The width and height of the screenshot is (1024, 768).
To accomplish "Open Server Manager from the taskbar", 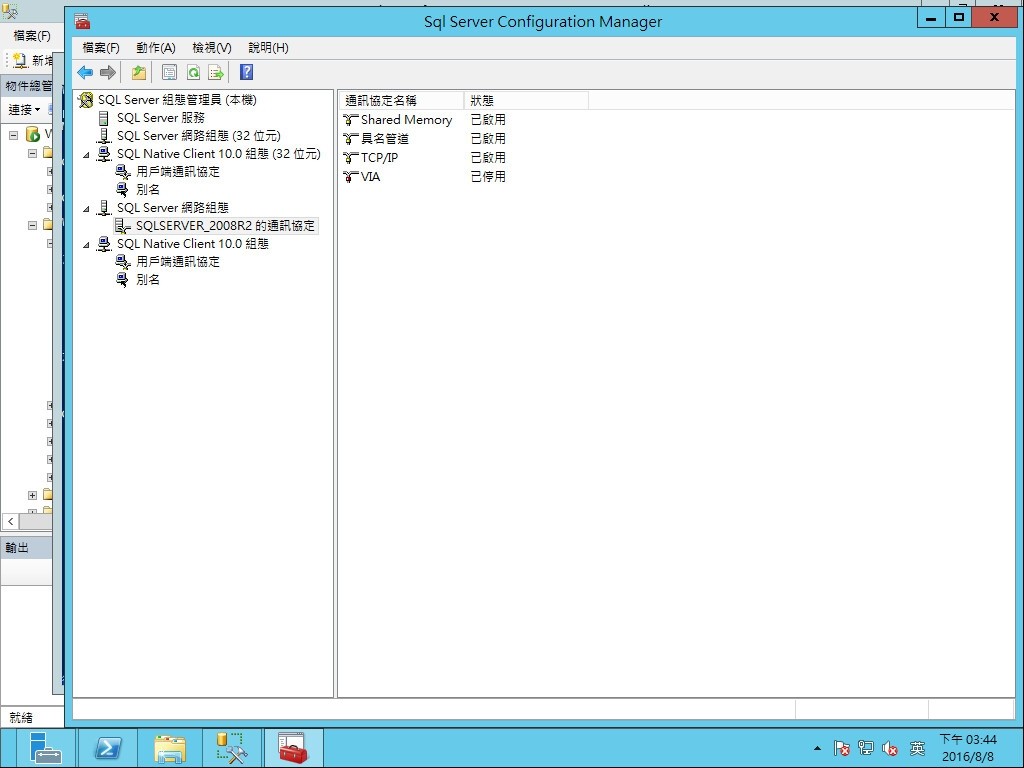I will click(44, 748).
